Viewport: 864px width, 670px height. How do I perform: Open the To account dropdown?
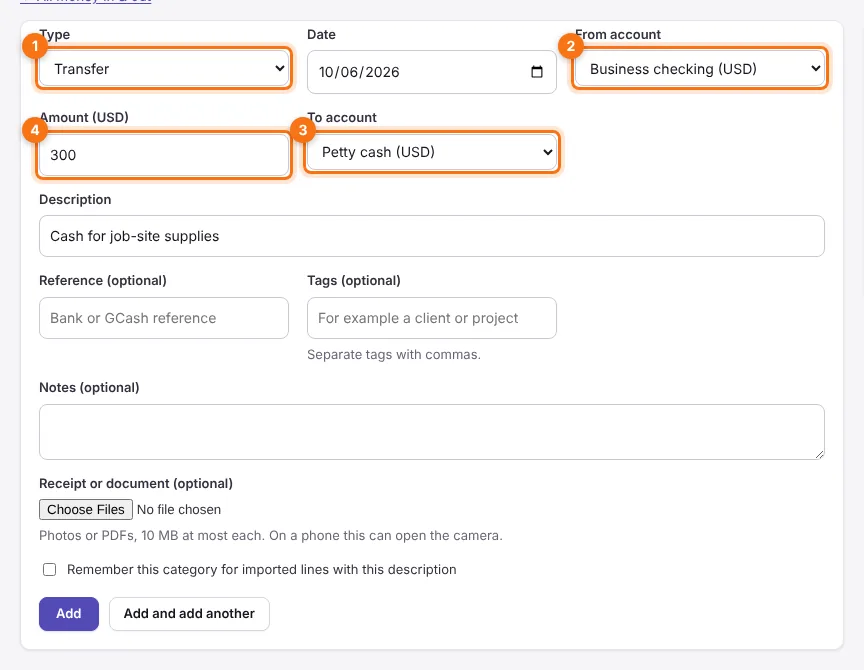pyautogui.click(x=431, y=152)
